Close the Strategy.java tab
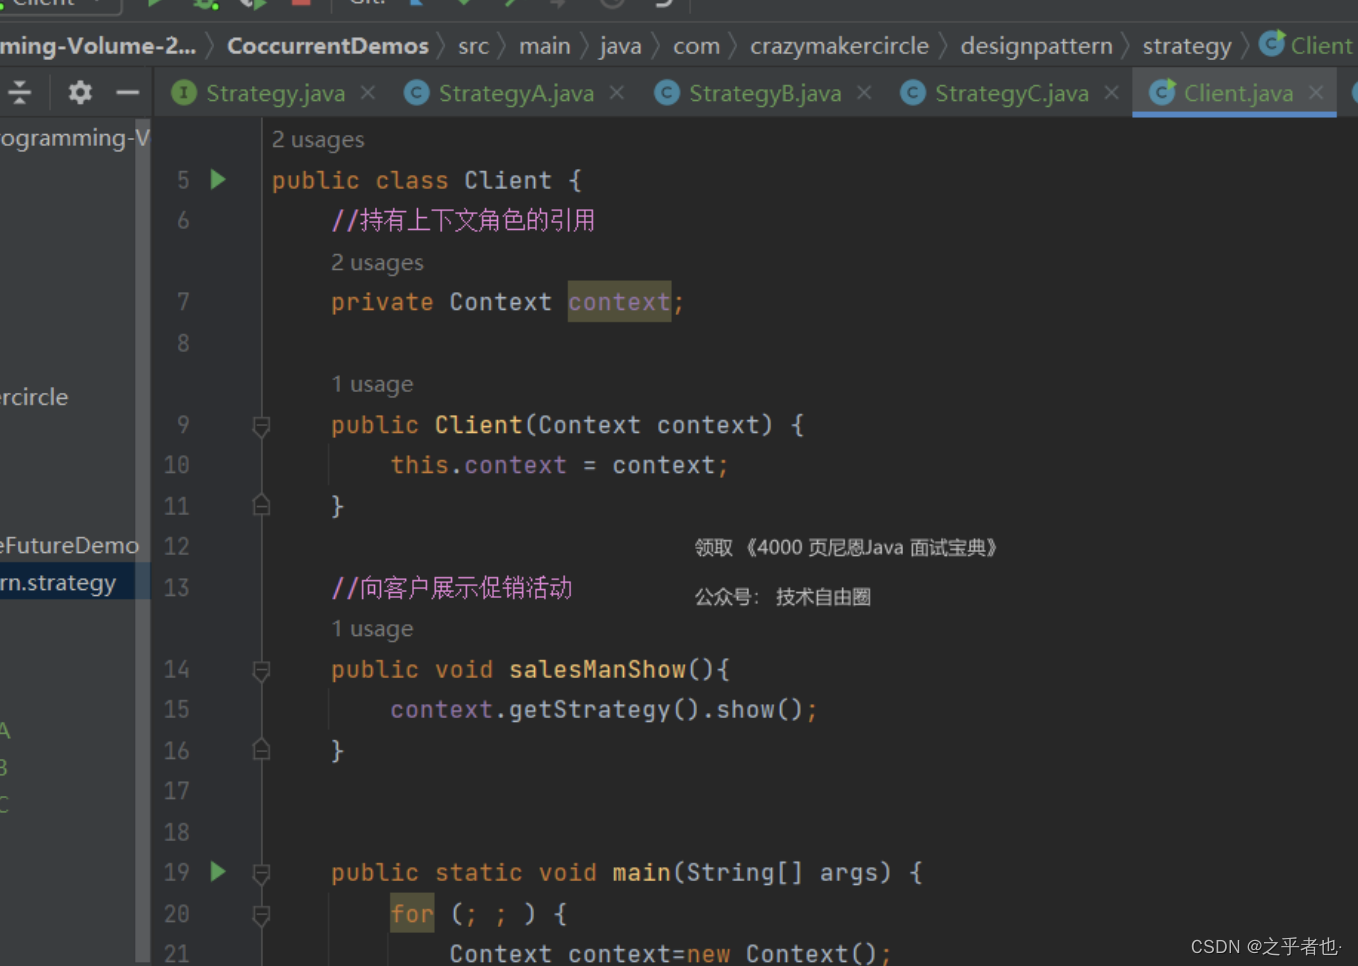This screenshot has width=1358, height=966. pyautogui.click(x=368, y=93)
